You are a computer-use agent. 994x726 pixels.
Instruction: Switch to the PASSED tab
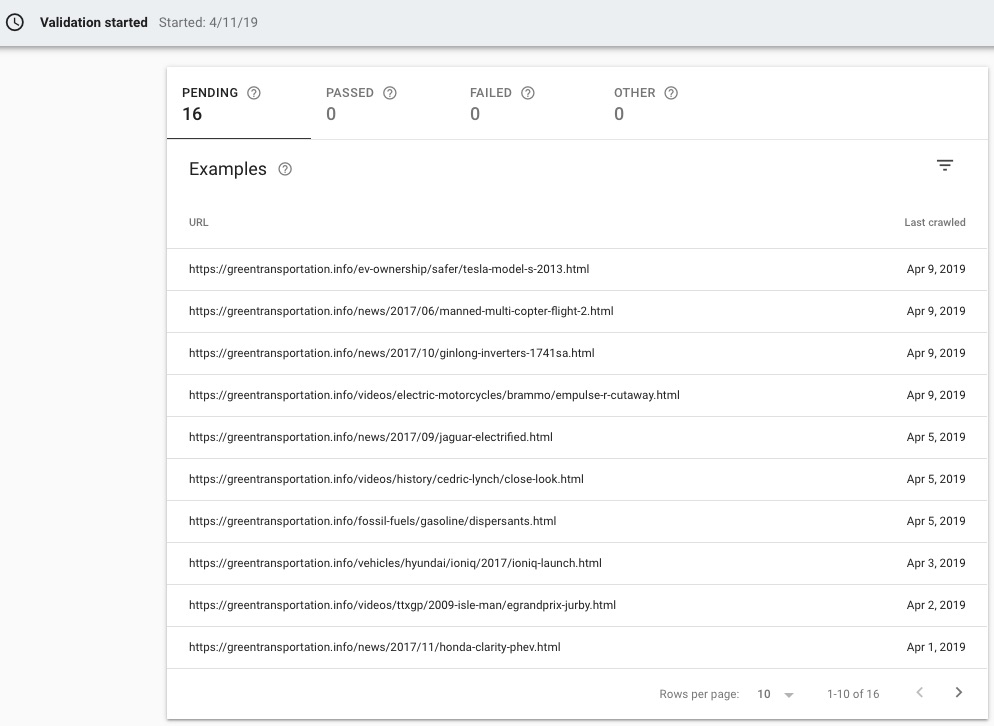coord(383,103)
